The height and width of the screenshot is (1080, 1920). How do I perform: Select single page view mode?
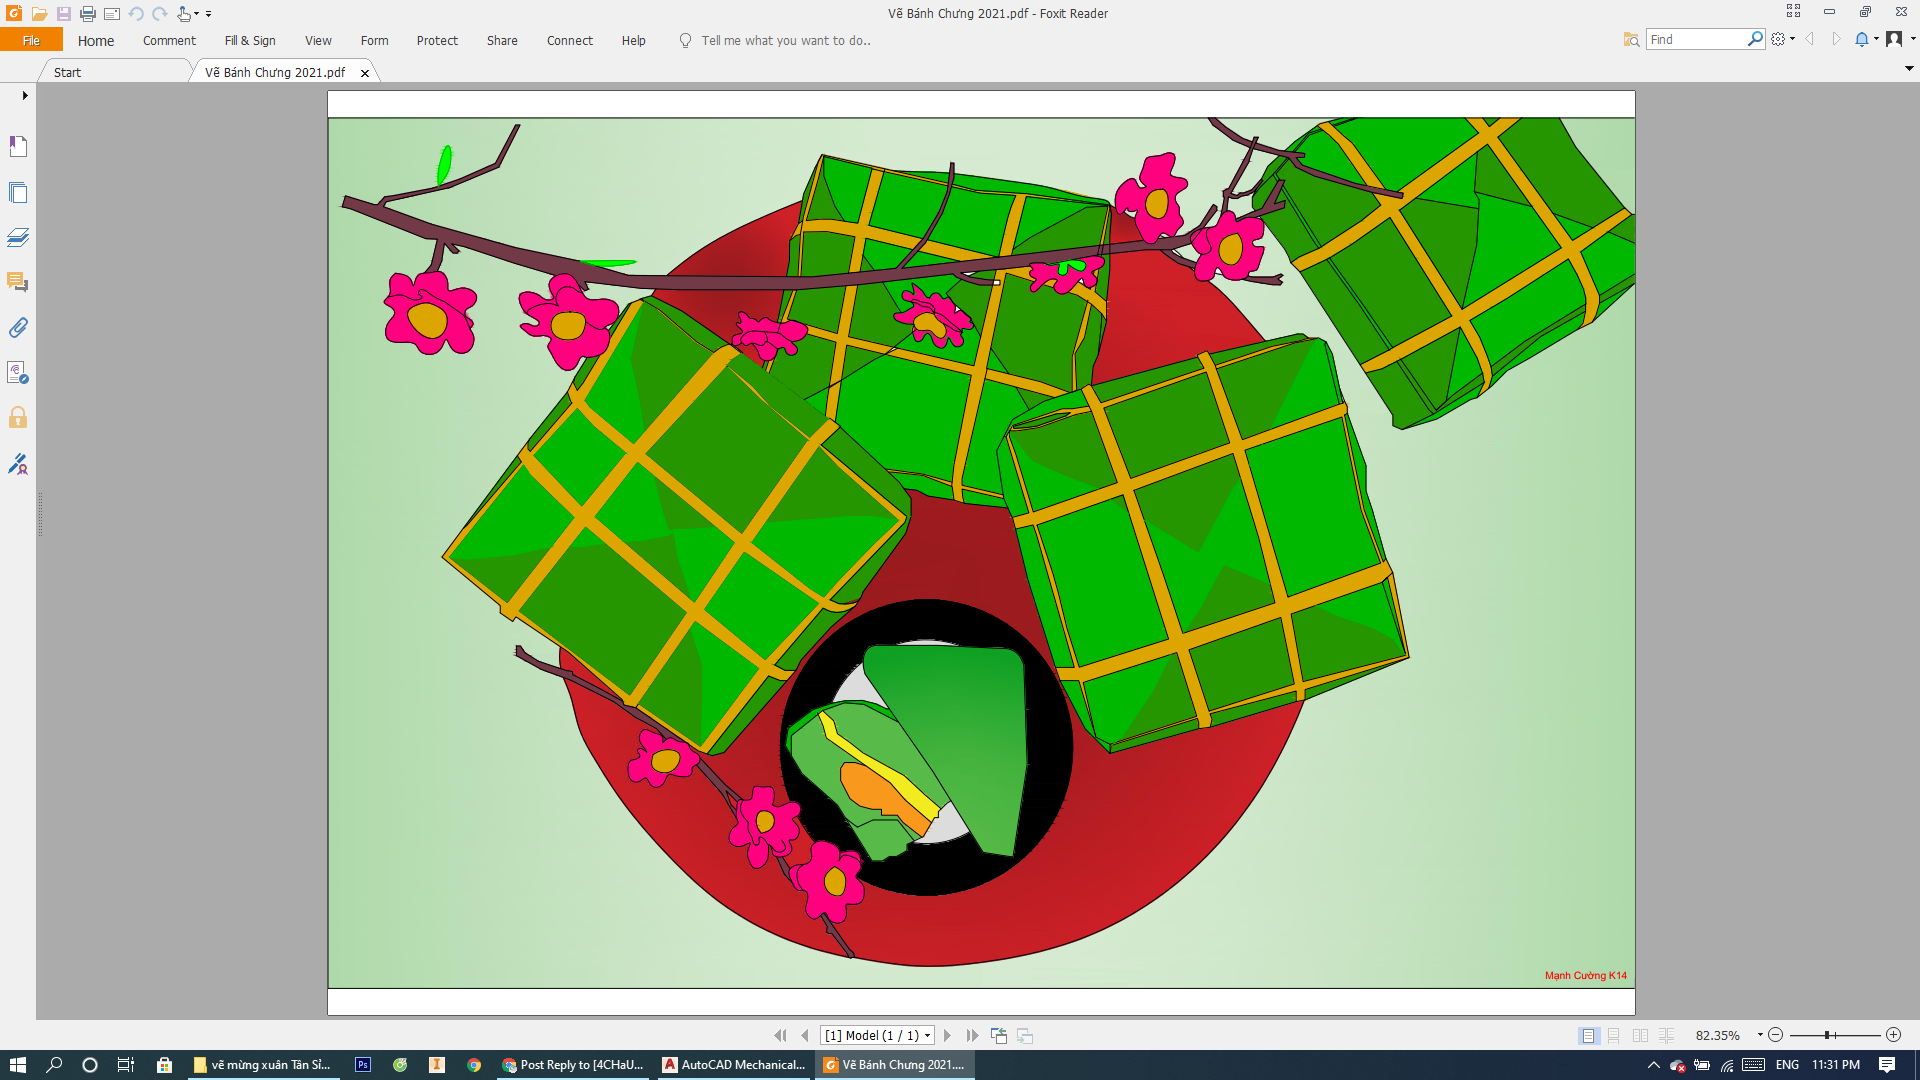point(1588,1035)
